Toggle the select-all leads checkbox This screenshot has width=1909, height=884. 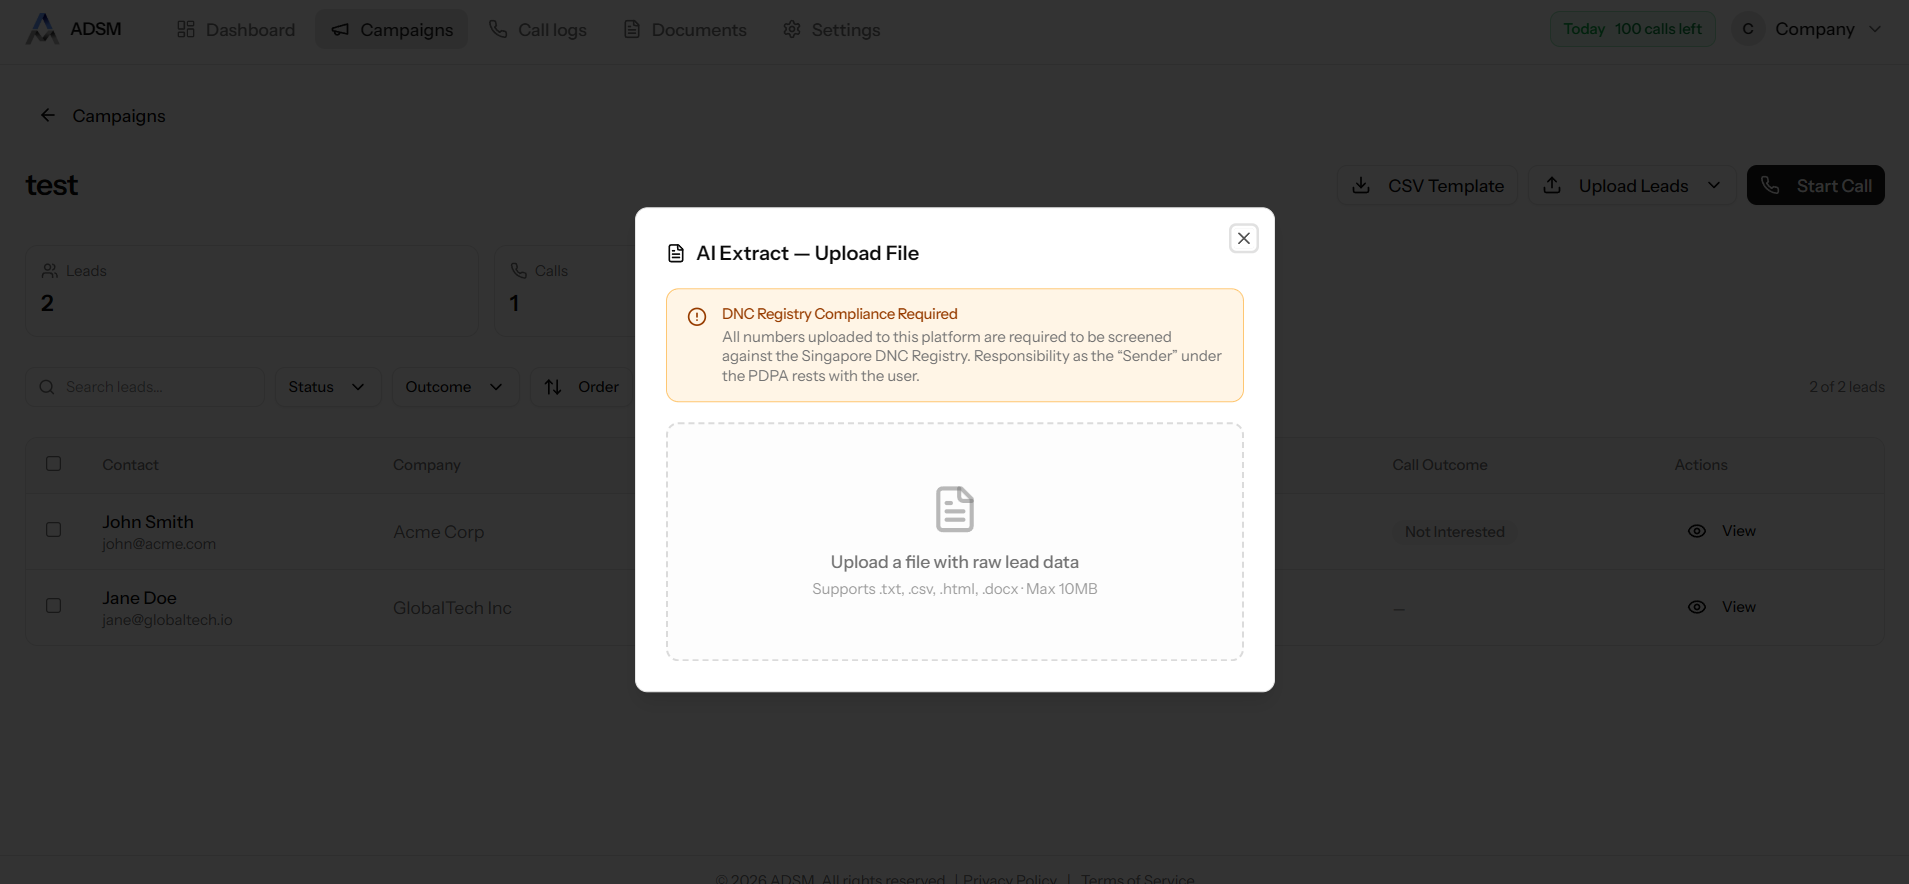54,464
